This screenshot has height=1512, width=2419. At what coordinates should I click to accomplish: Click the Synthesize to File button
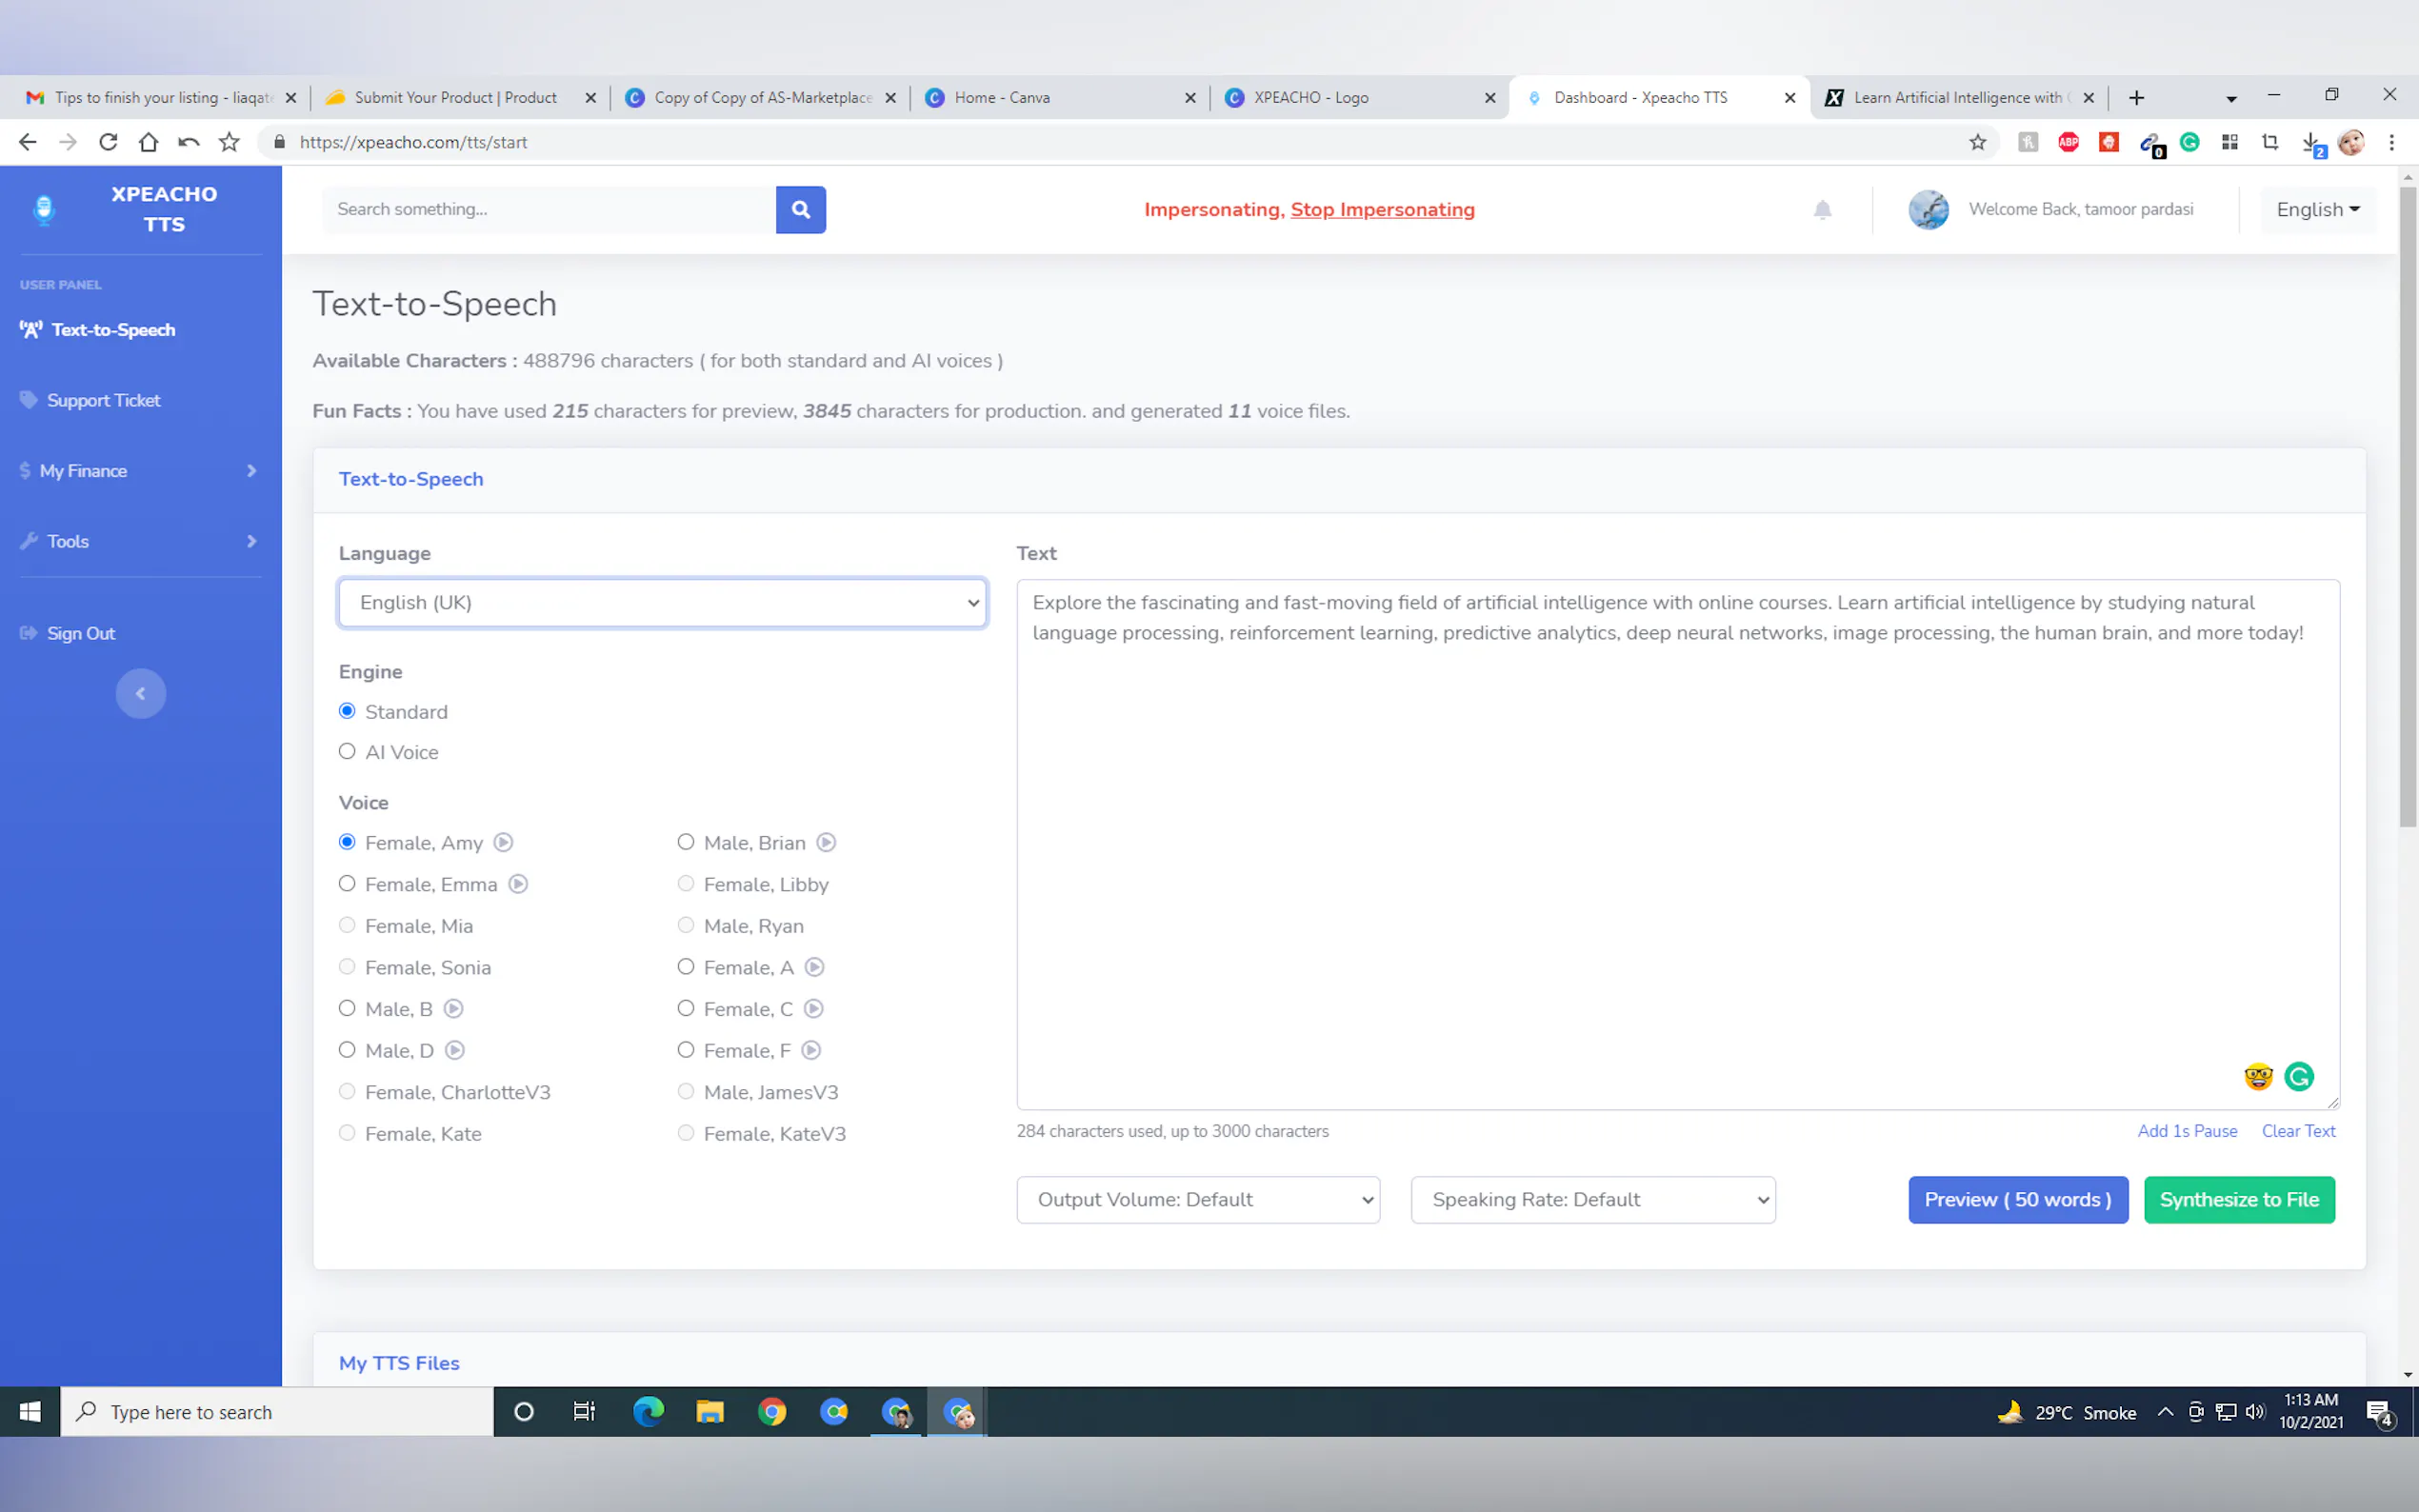tap(2238, 1199)
